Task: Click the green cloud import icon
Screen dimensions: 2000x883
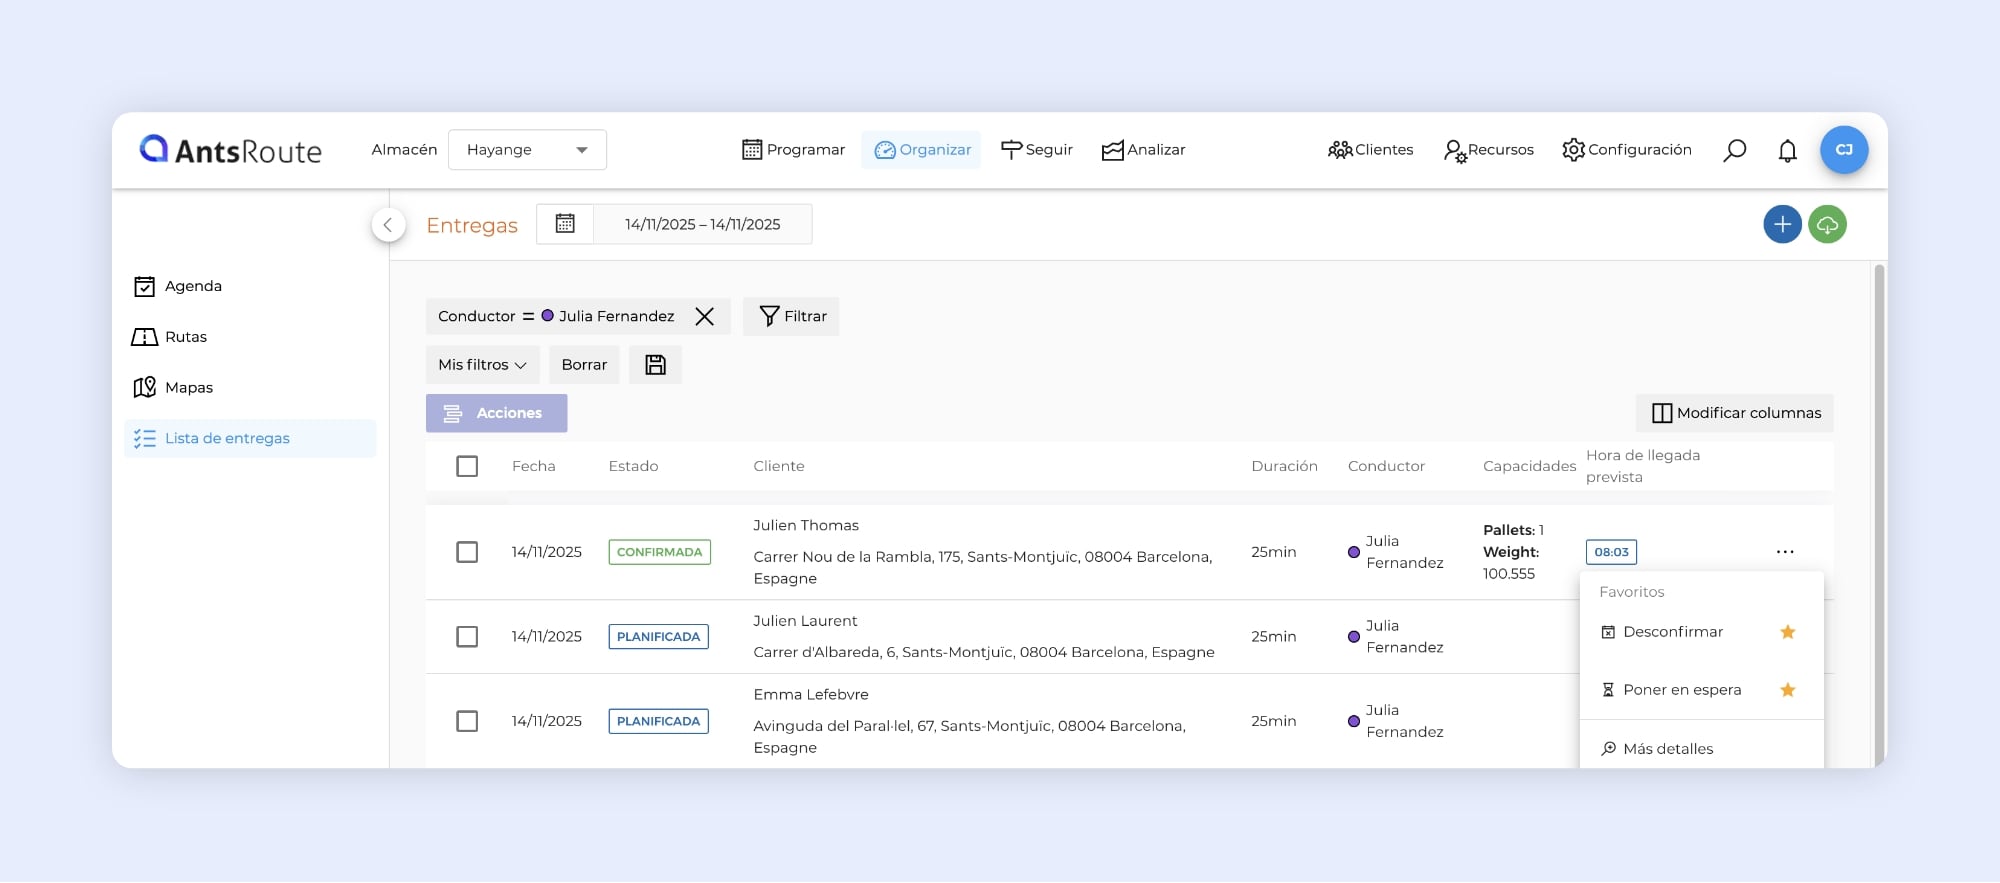Action: (1827, 225)
